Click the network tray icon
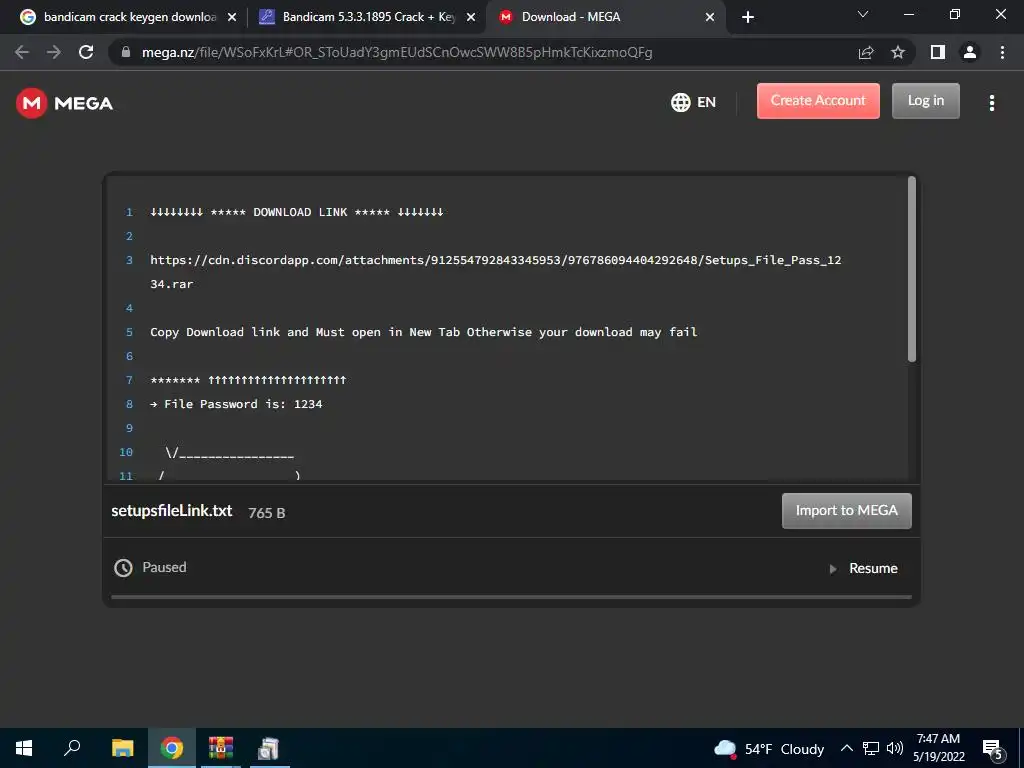1024x768 pixels. pos(871,748)
